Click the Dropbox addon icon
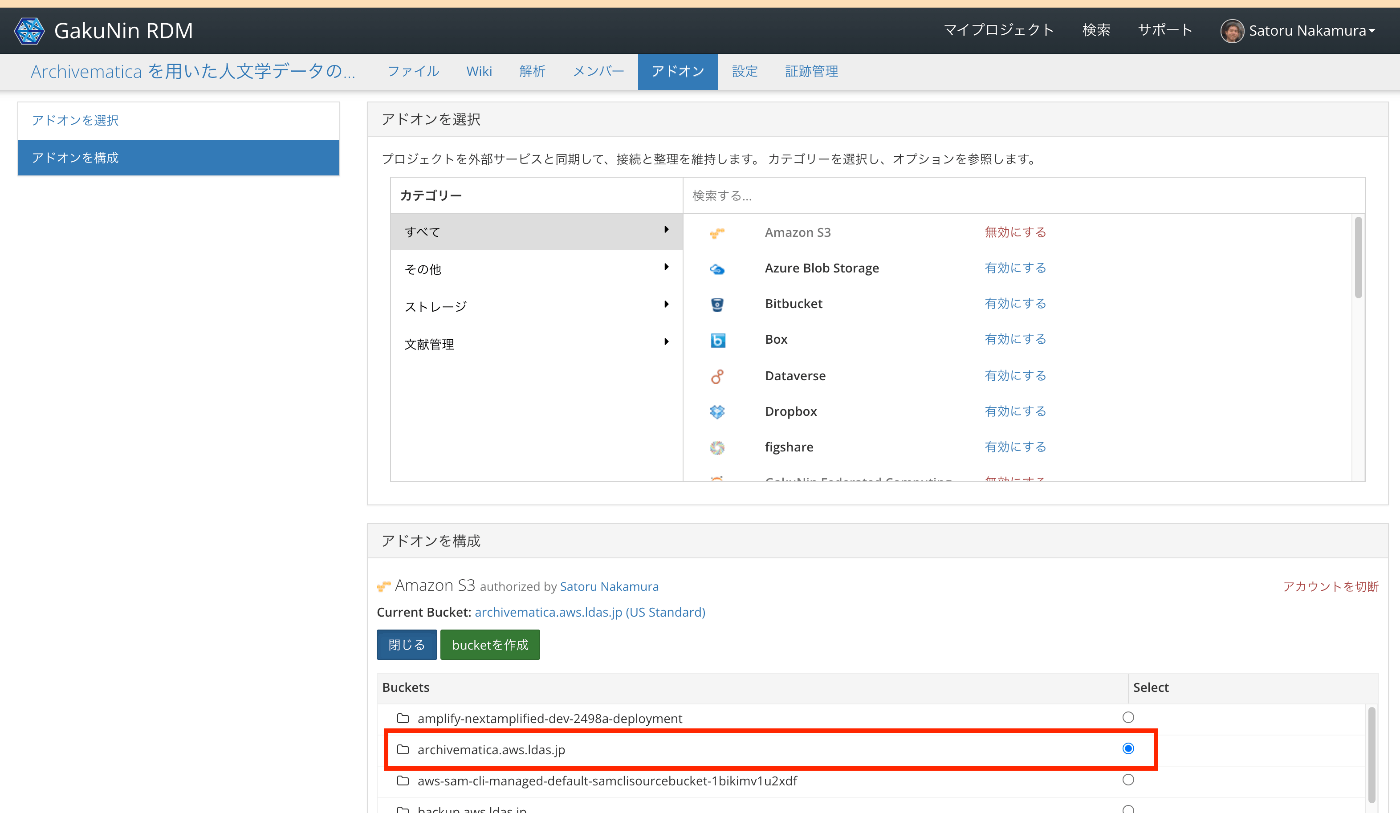 717,412
